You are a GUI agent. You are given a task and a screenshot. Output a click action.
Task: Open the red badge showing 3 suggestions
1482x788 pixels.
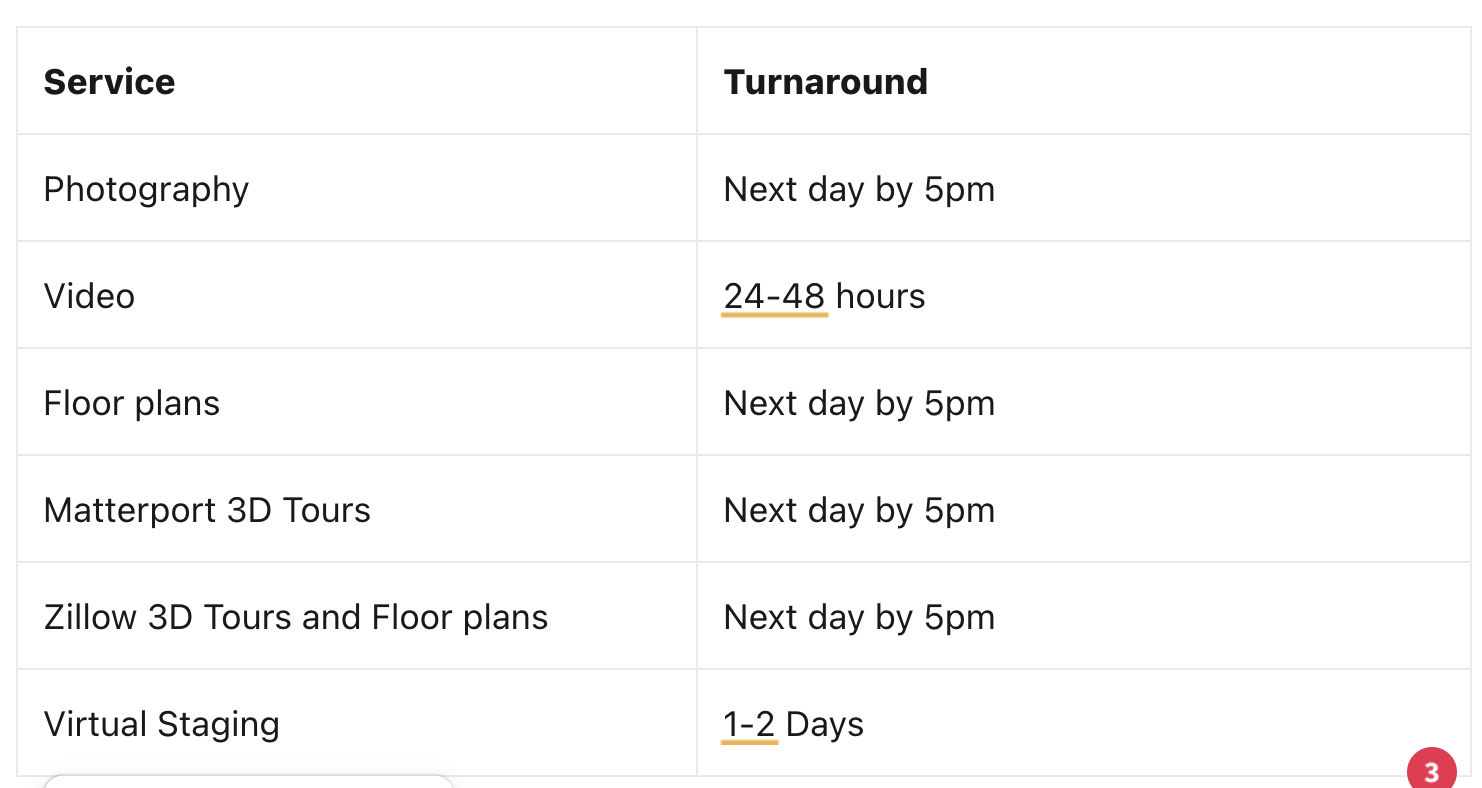coord(1431,771)
